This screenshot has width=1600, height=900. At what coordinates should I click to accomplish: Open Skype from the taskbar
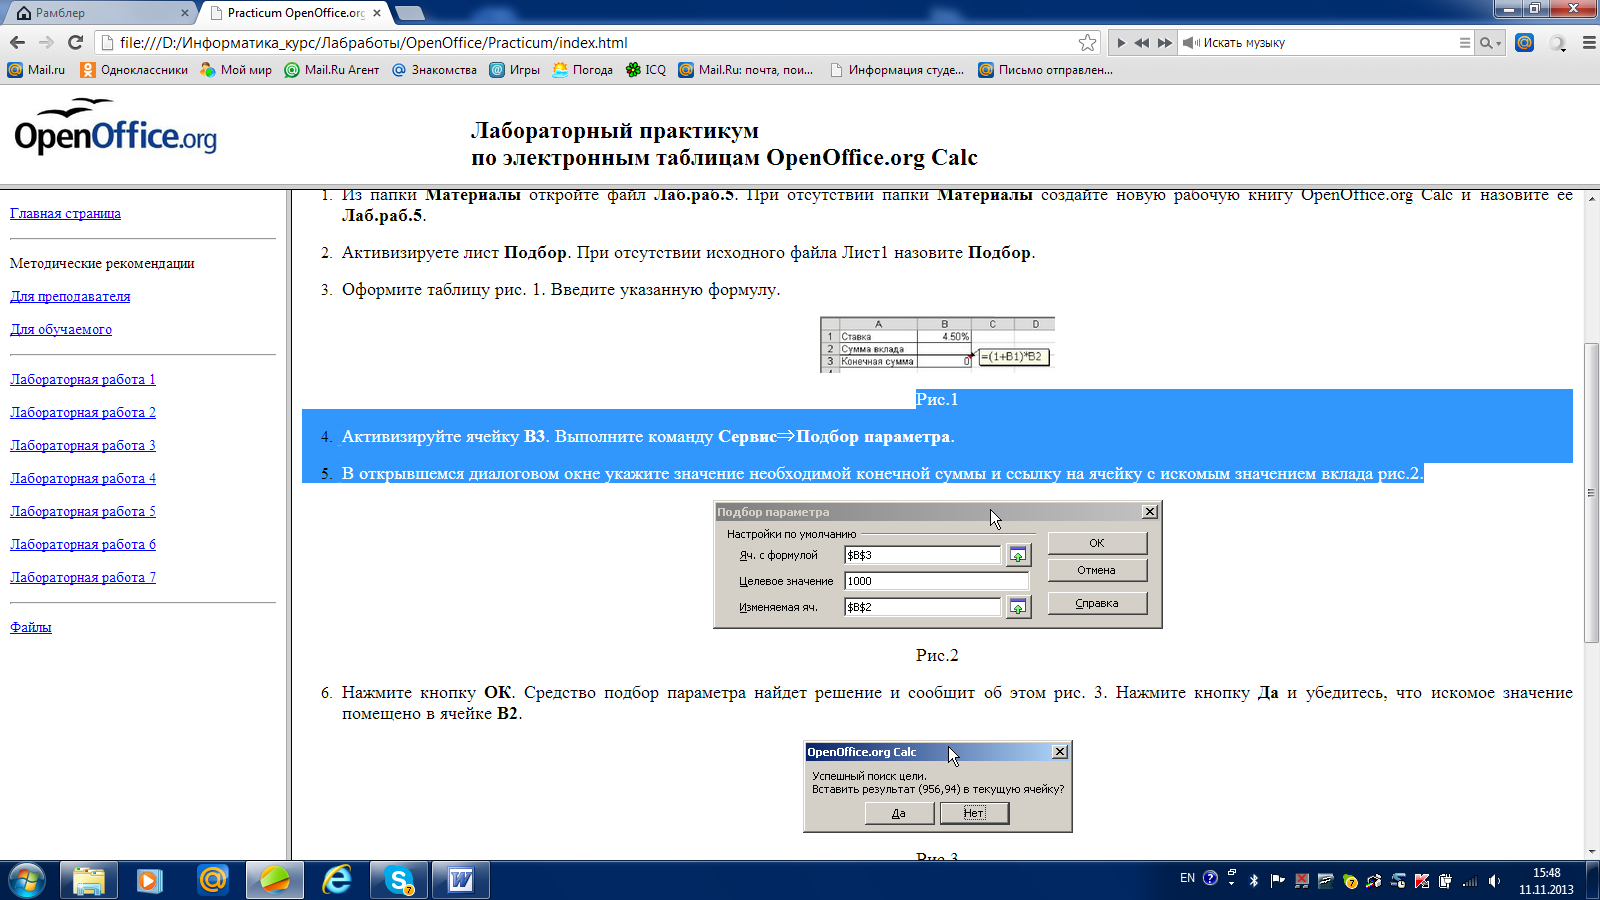pyautogui.click(x=399, y=881)
